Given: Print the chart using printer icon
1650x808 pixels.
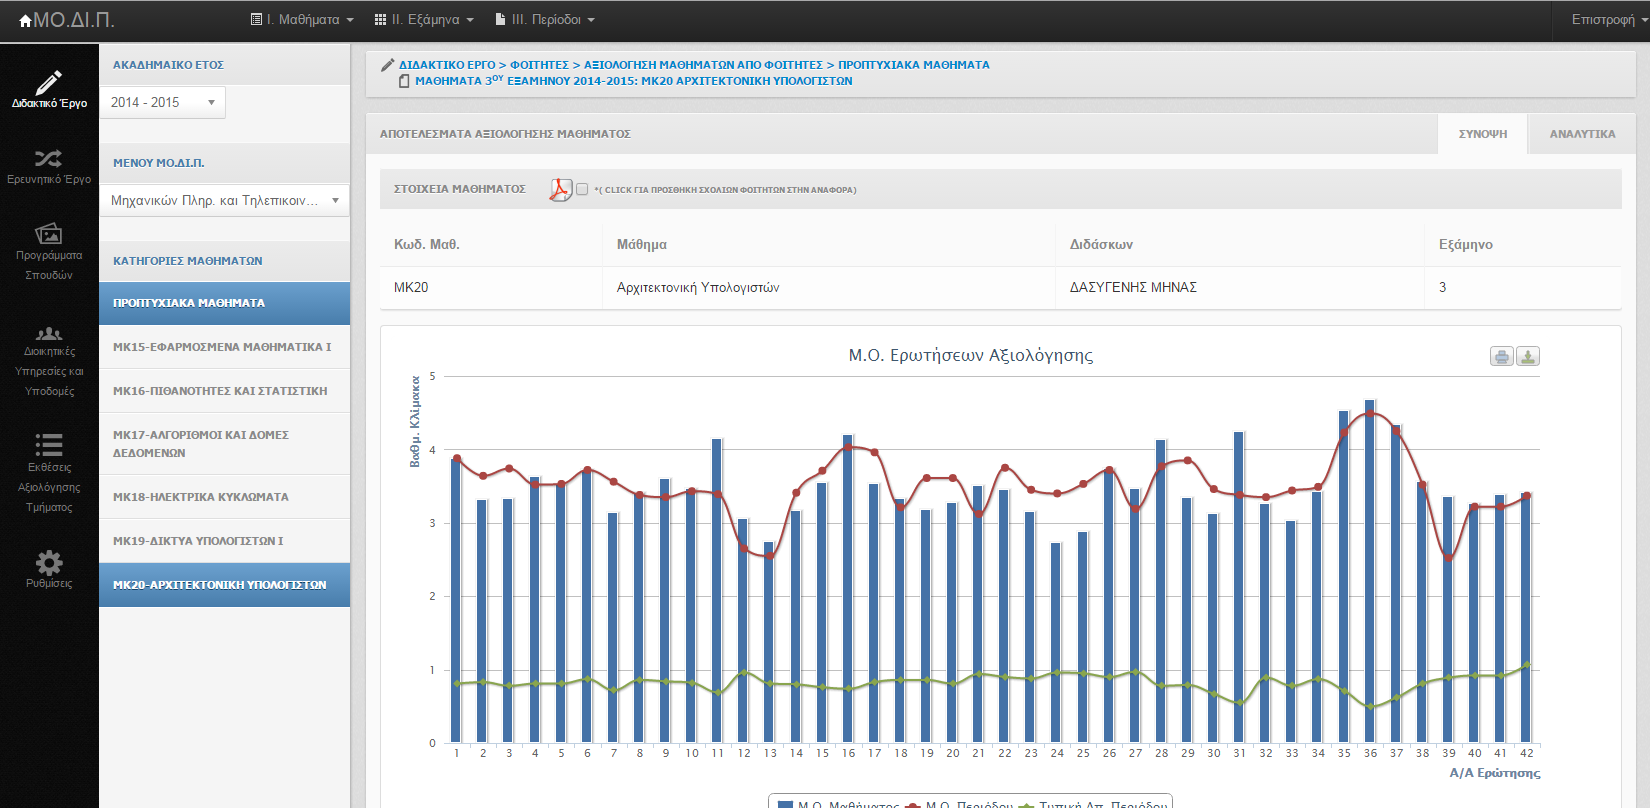Looking at the screenshot, I should pos(1502,357).
